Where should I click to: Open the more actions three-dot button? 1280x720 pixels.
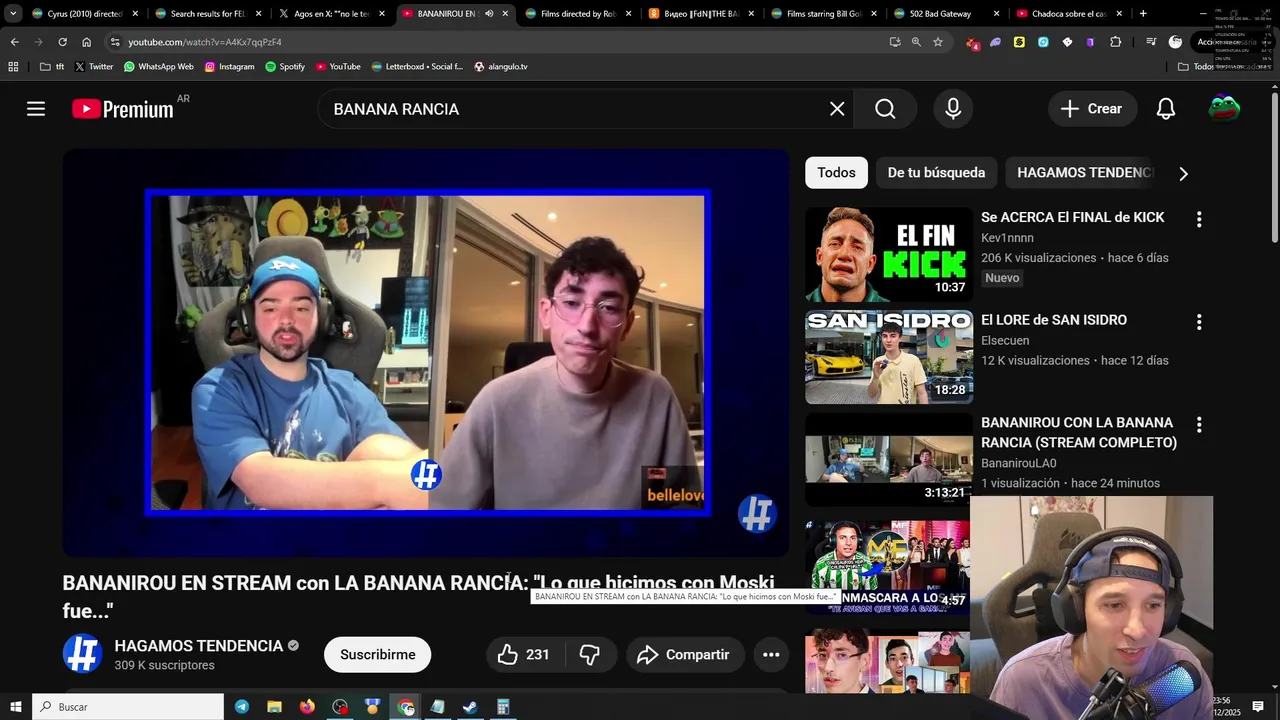point(771,655)
